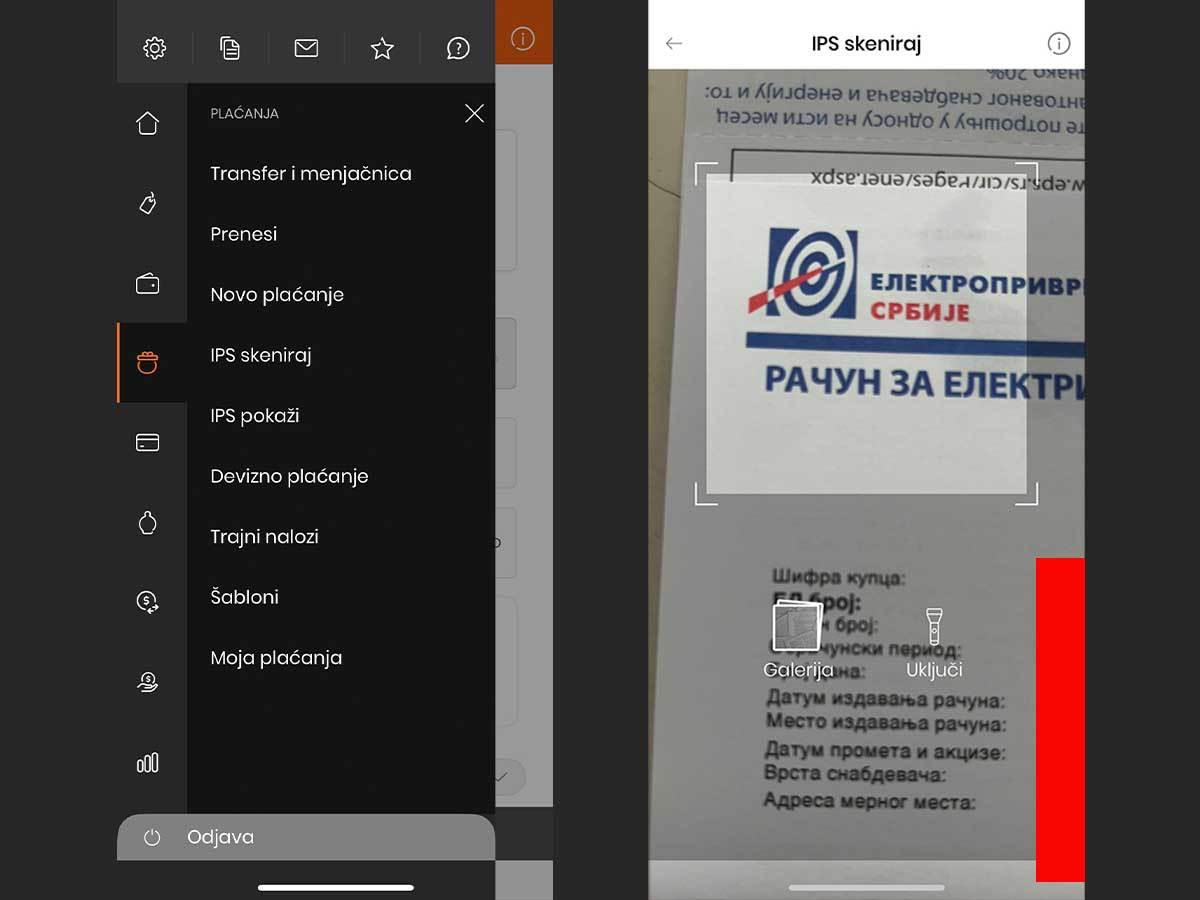1200x900 pixels.
Task: Turn on flashlight with Uključi
Action: point(934,643)
